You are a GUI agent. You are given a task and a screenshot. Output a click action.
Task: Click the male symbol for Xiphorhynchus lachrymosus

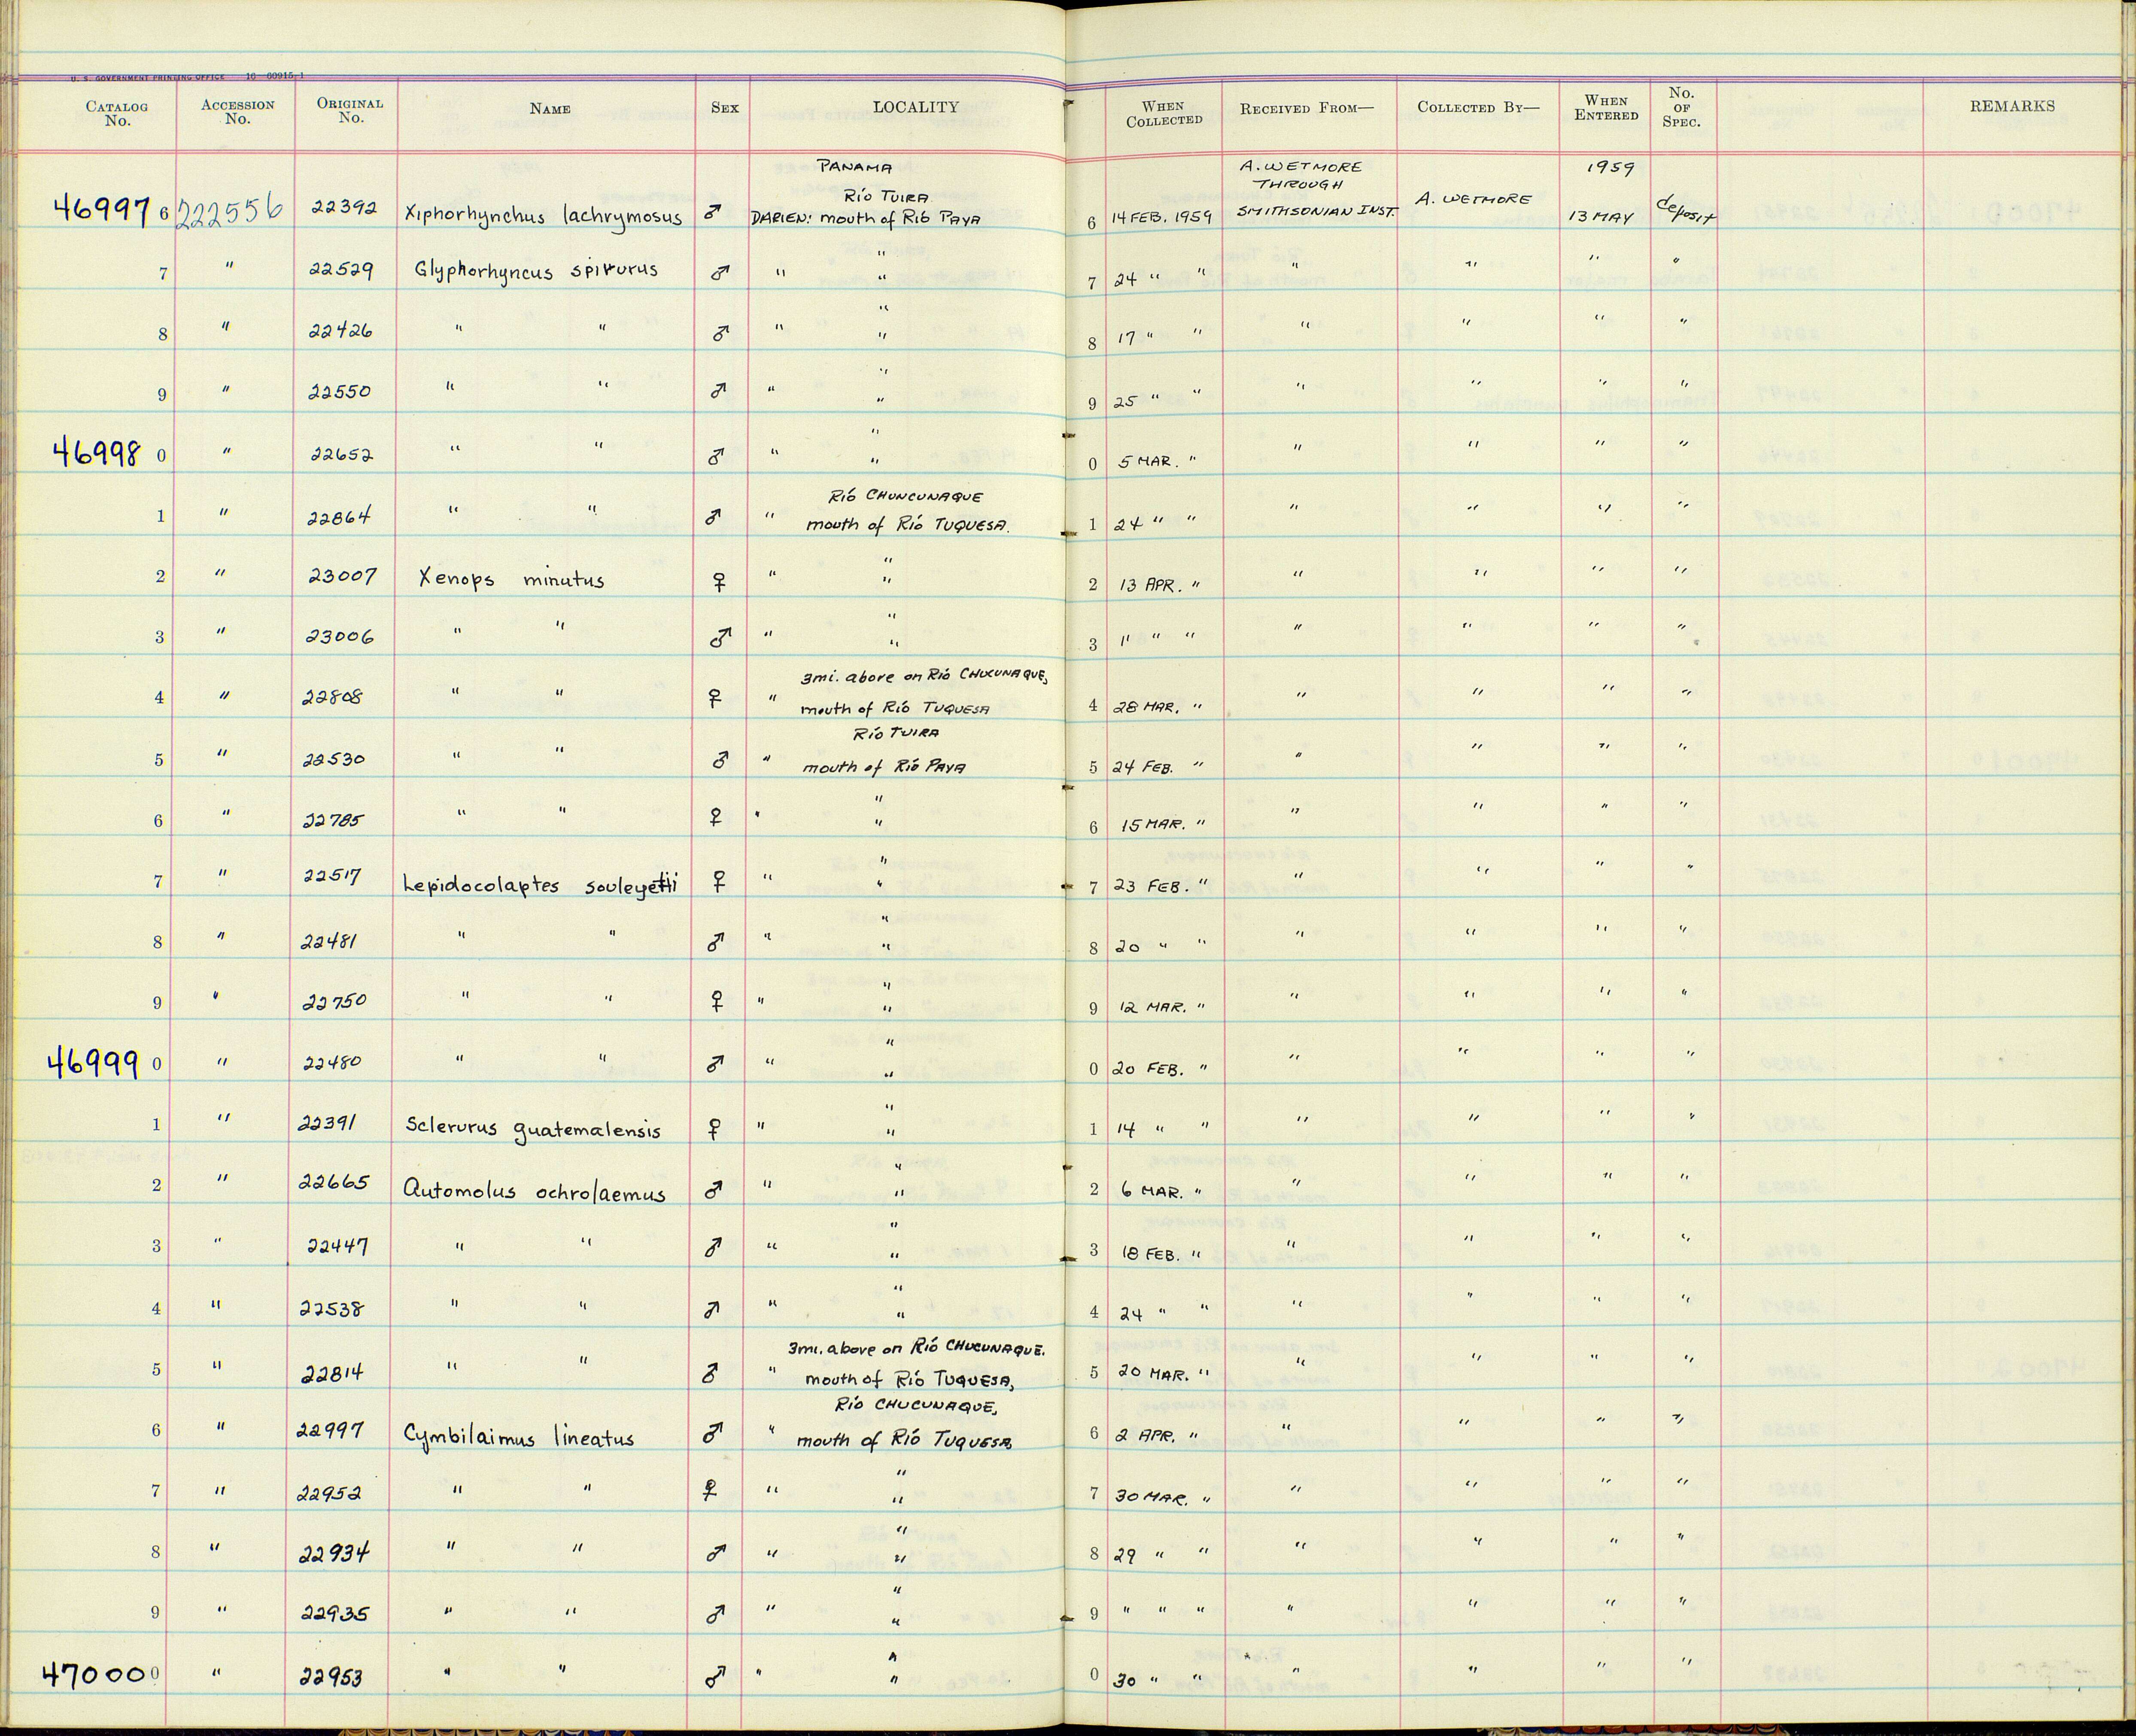[713, 213]
